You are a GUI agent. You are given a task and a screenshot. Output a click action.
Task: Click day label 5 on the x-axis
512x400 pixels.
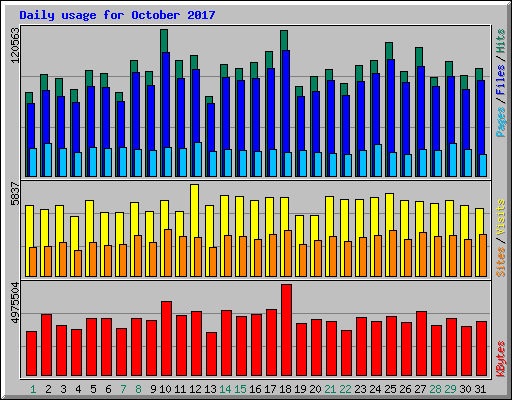click(93, 389)
